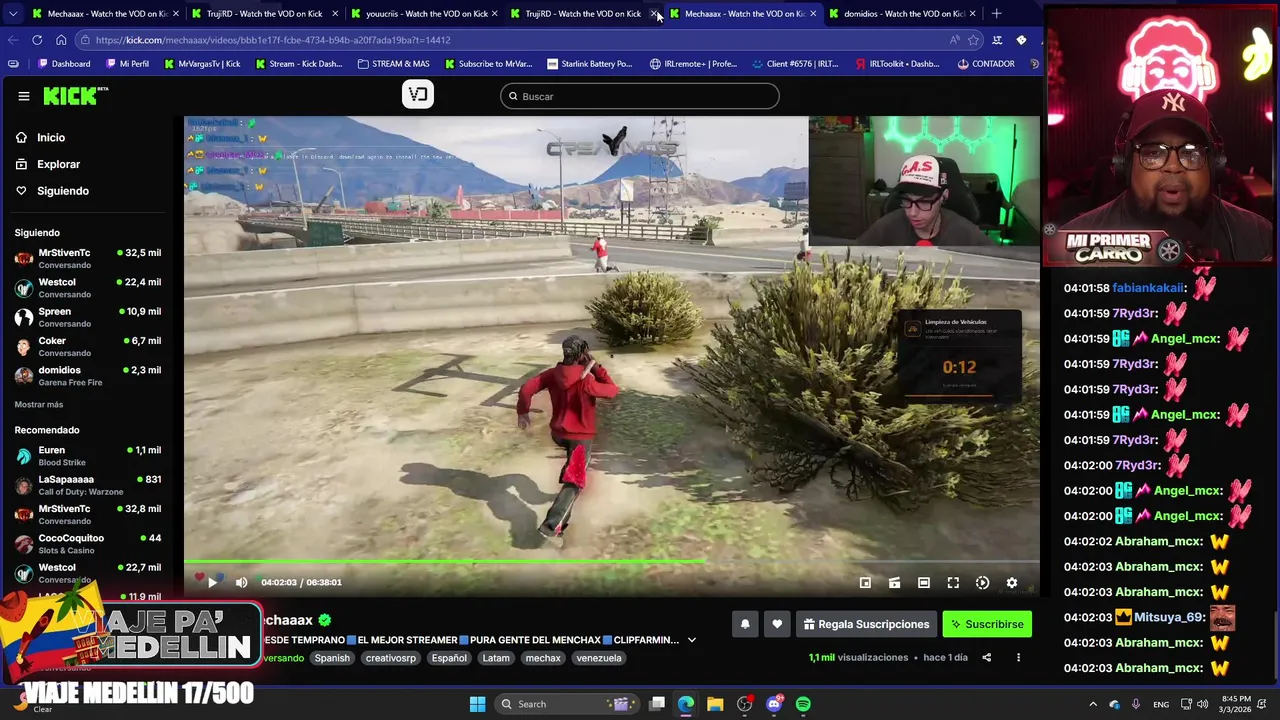The height and width of the screenshot is (720, 1280).
Task: Open Spotify from the taskbar
Action: [803, 704]
